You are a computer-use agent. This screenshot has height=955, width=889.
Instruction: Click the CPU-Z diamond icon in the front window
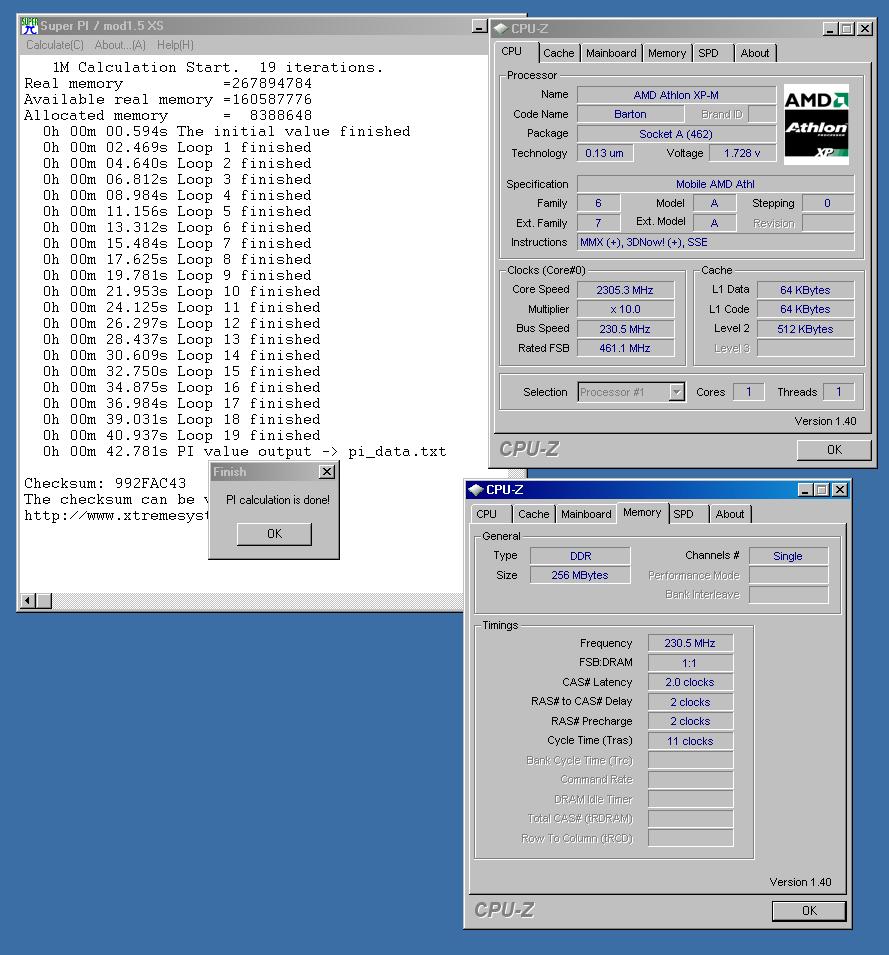pyautogui.click(x=476, y=490)
